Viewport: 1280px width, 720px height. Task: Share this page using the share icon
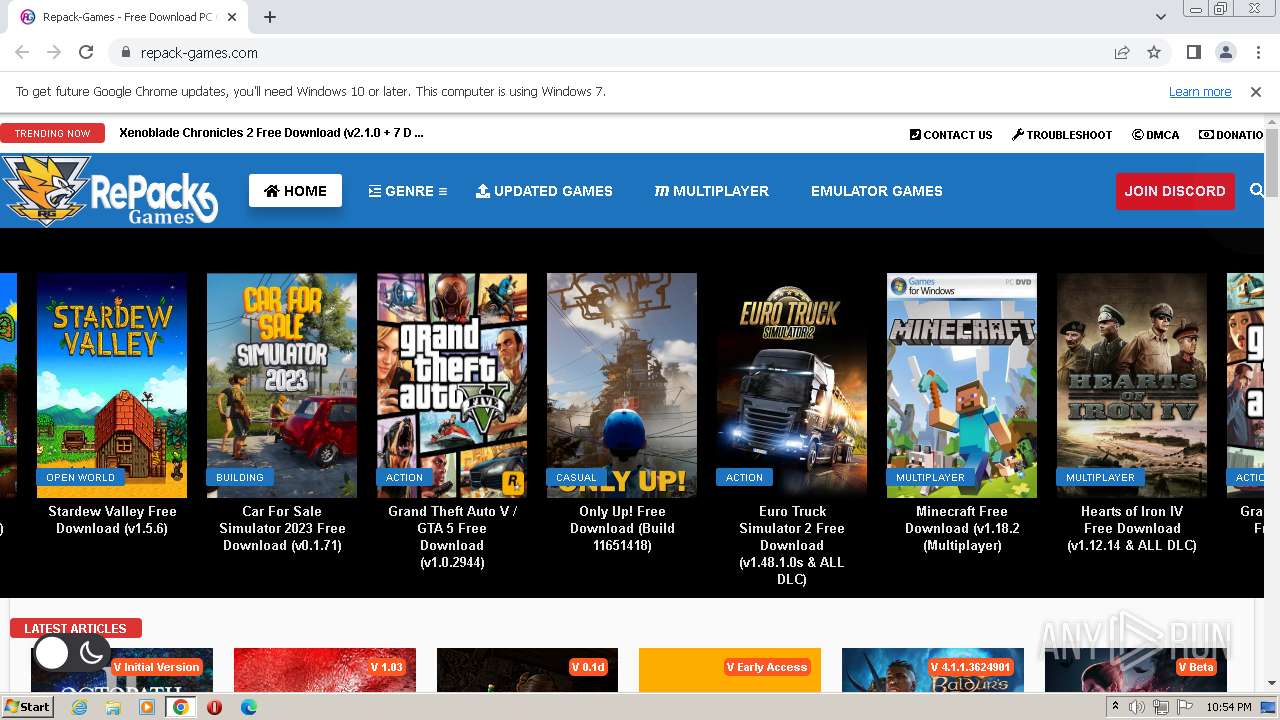coord(1122,53)
